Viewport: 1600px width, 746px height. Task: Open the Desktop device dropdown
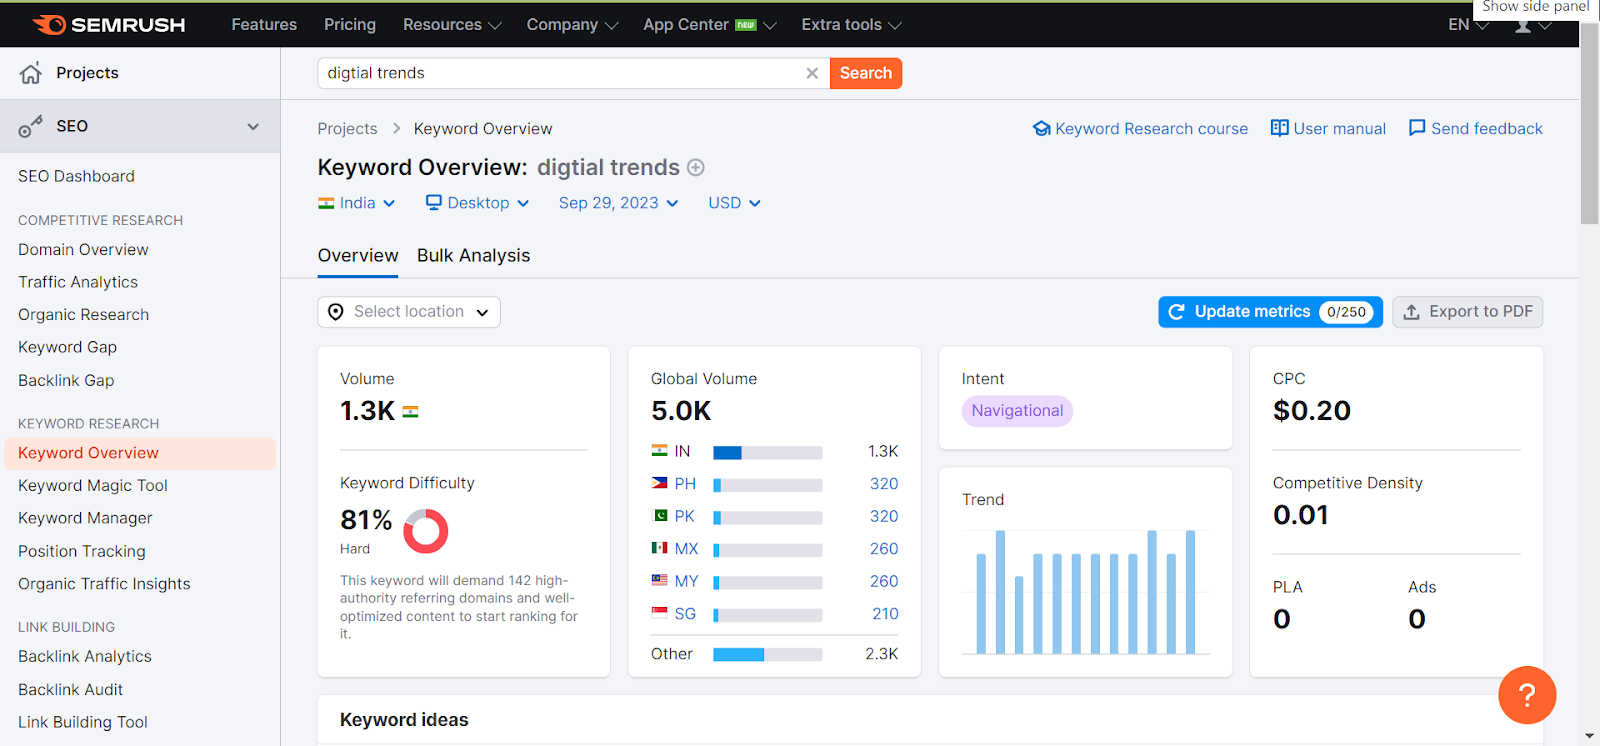pyautogui.click(x=478, y=203)
